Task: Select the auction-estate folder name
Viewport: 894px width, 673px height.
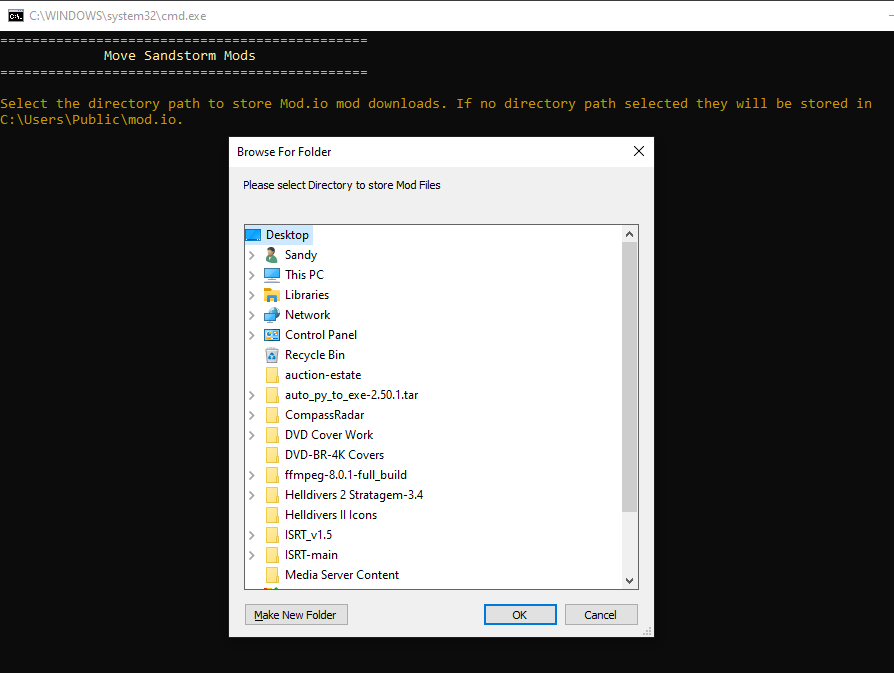Action: click(323, 375)
